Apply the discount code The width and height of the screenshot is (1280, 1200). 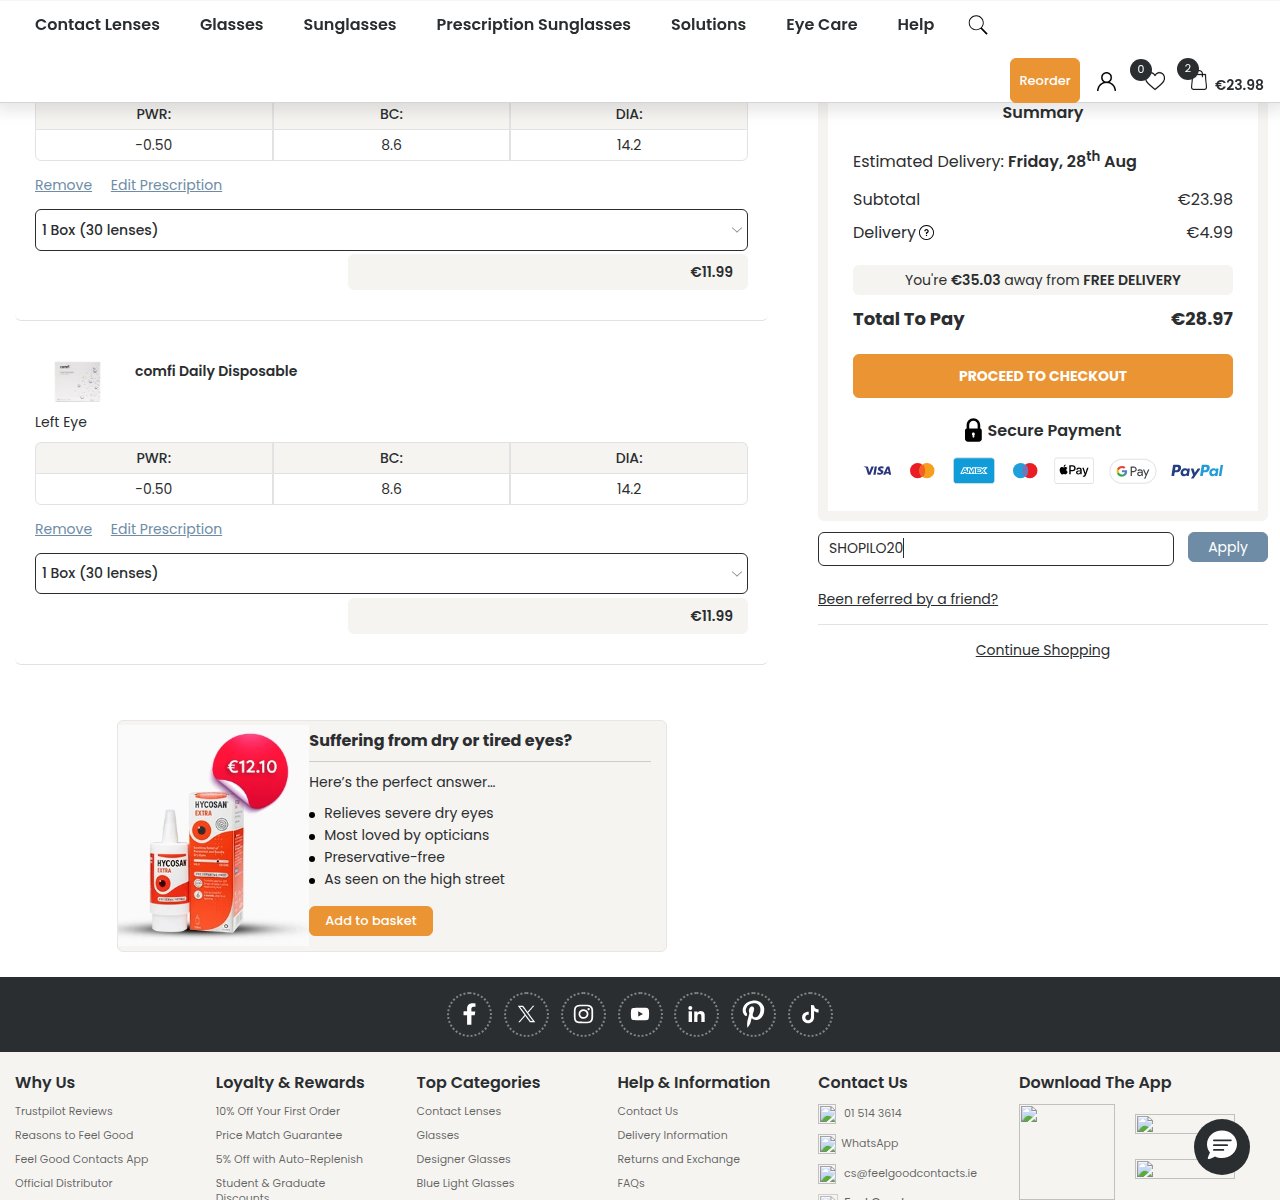pos(1227,547)
